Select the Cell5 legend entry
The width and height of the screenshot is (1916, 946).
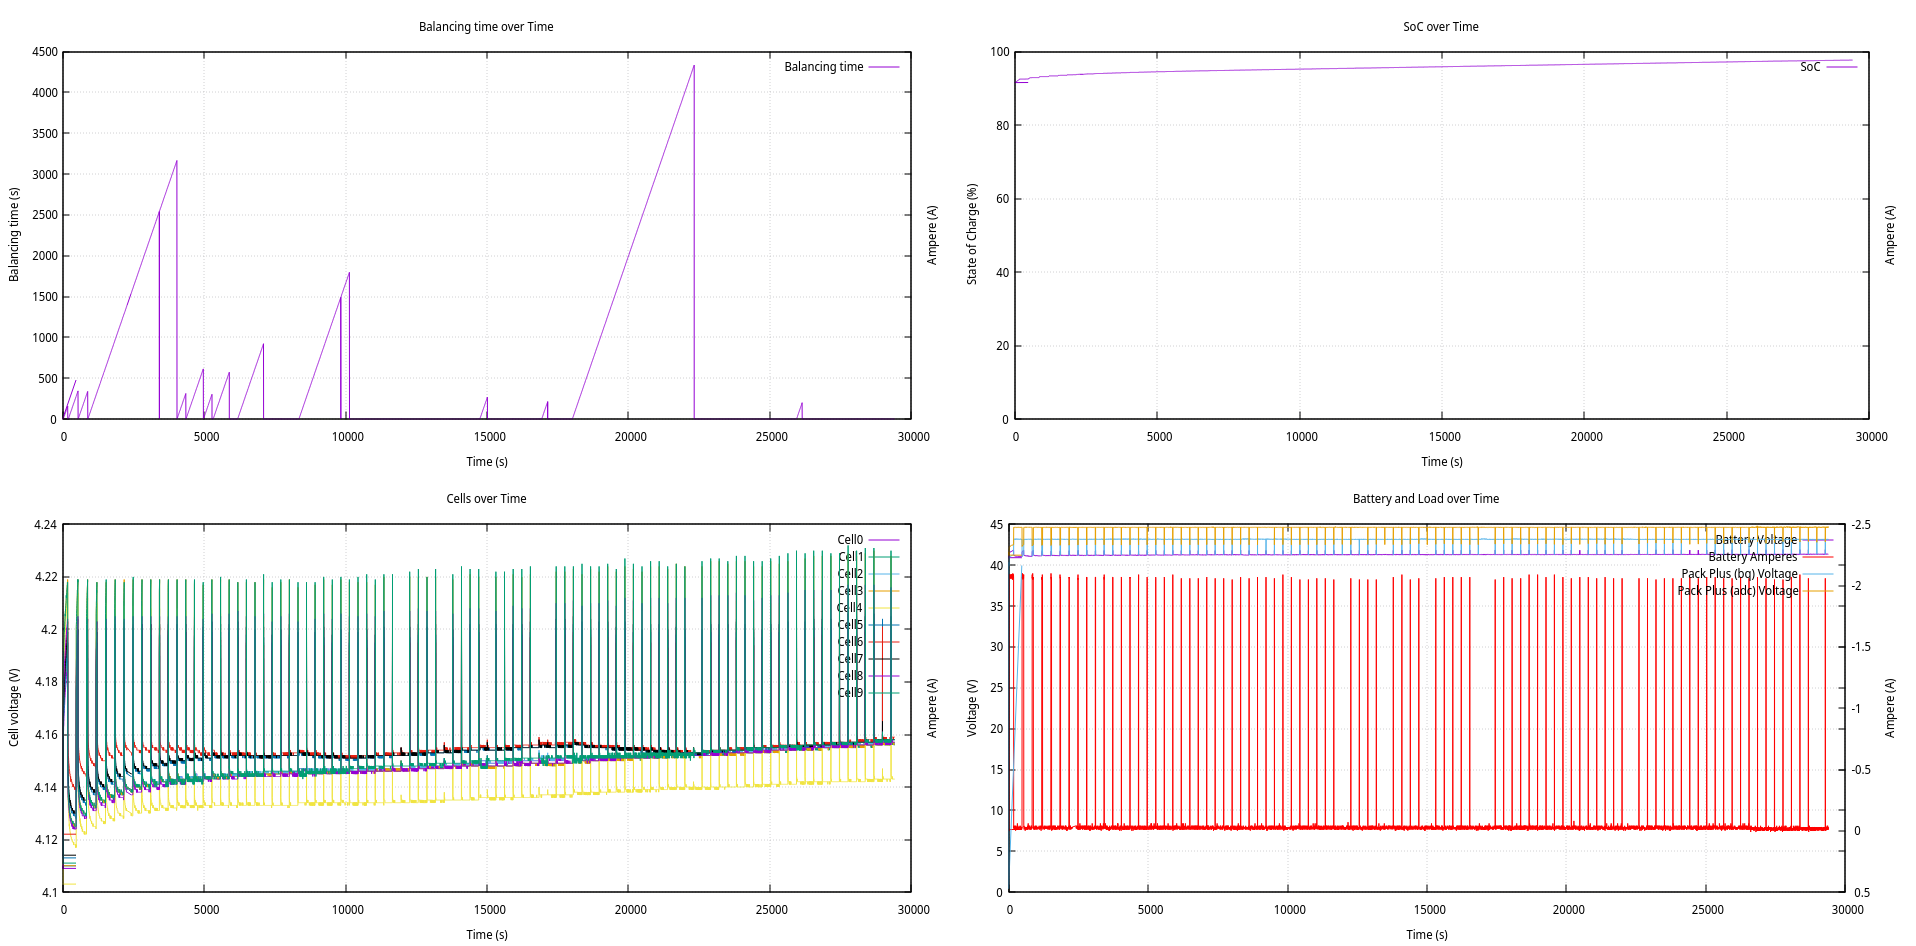pos(850,625)
